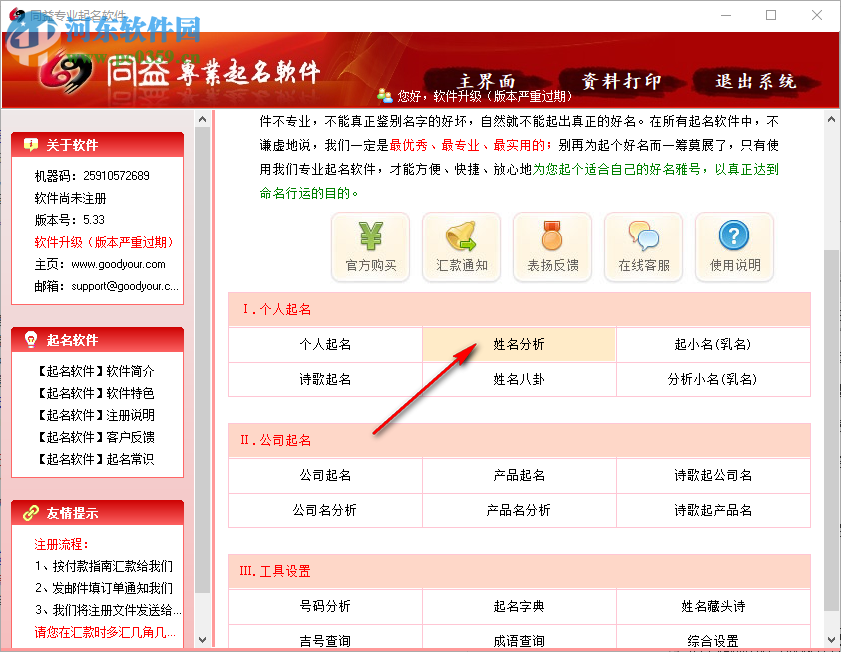The height and width of the screenshot is (652, 841).
Task: Click the pin icon beside 关于软件
Action: 33,143
